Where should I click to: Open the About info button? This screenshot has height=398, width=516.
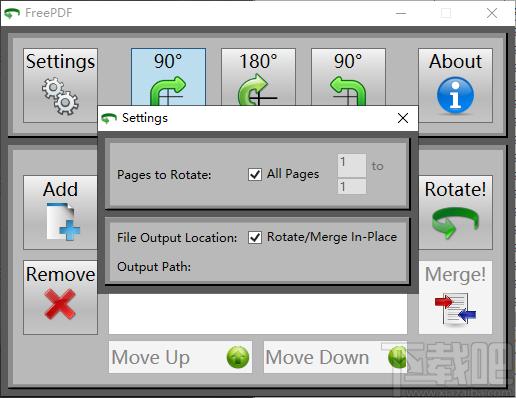455,85
